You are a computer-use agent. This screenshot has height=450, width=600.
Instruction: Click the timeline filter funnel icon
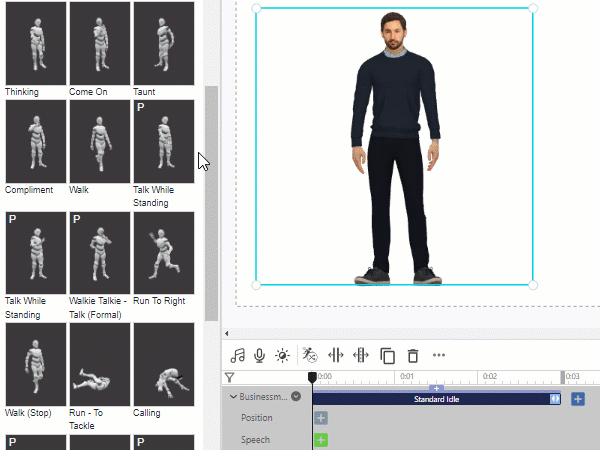(x=230, y=378)
